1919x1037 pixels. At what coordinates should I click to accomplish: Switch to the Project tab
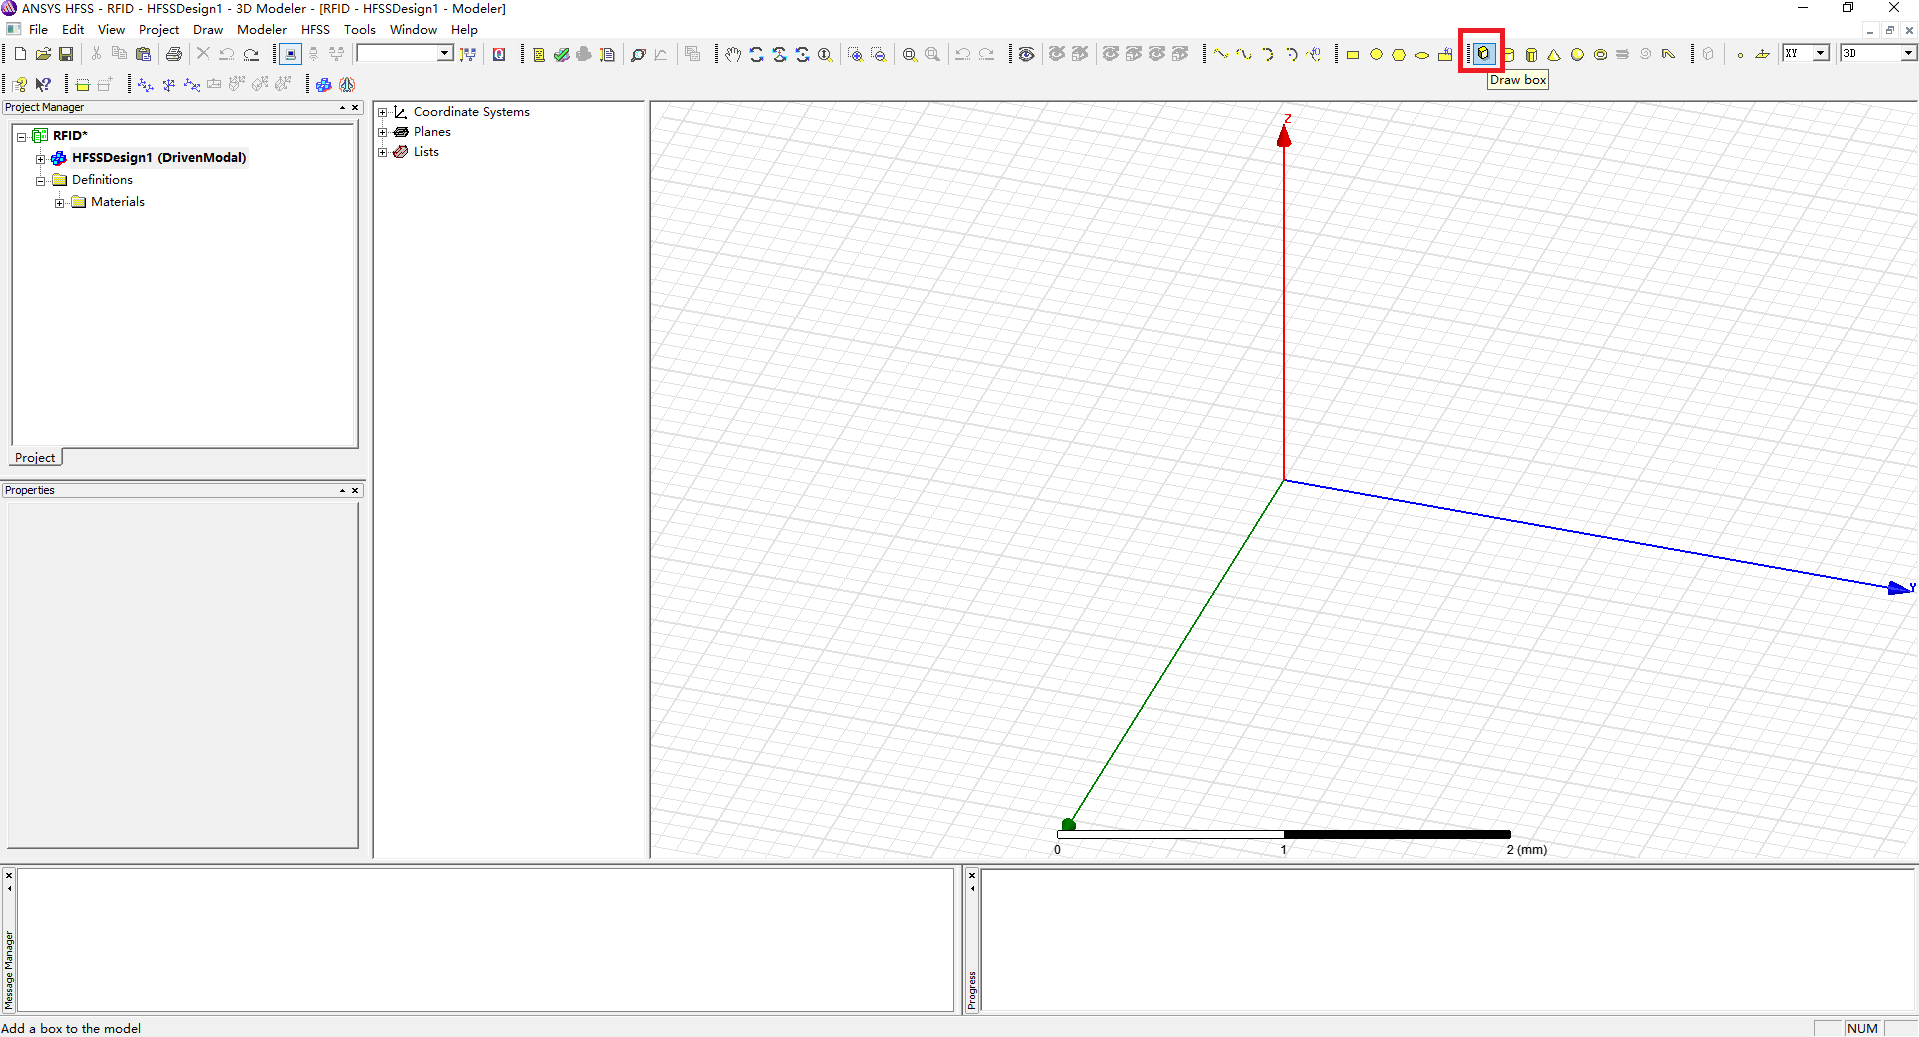35,458
